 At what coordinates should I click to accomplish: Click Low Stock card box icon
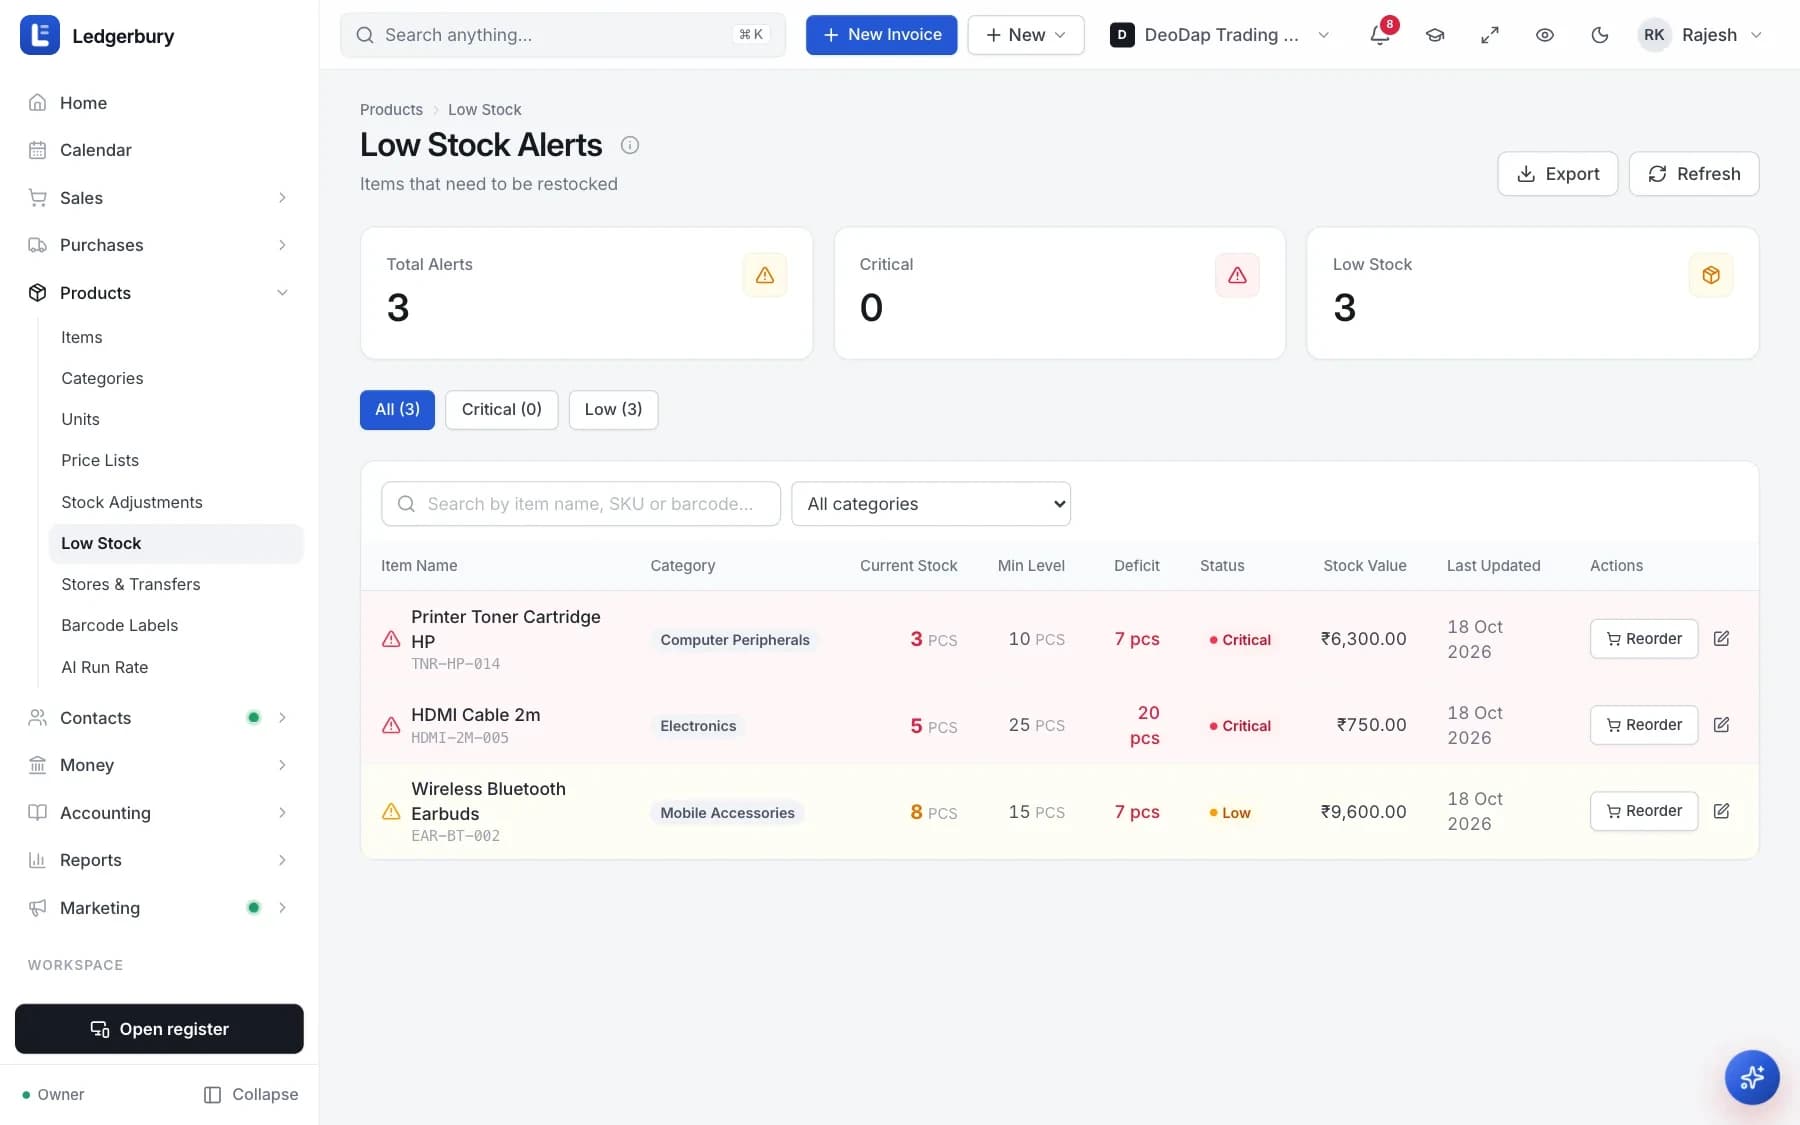click(1711, 275)
